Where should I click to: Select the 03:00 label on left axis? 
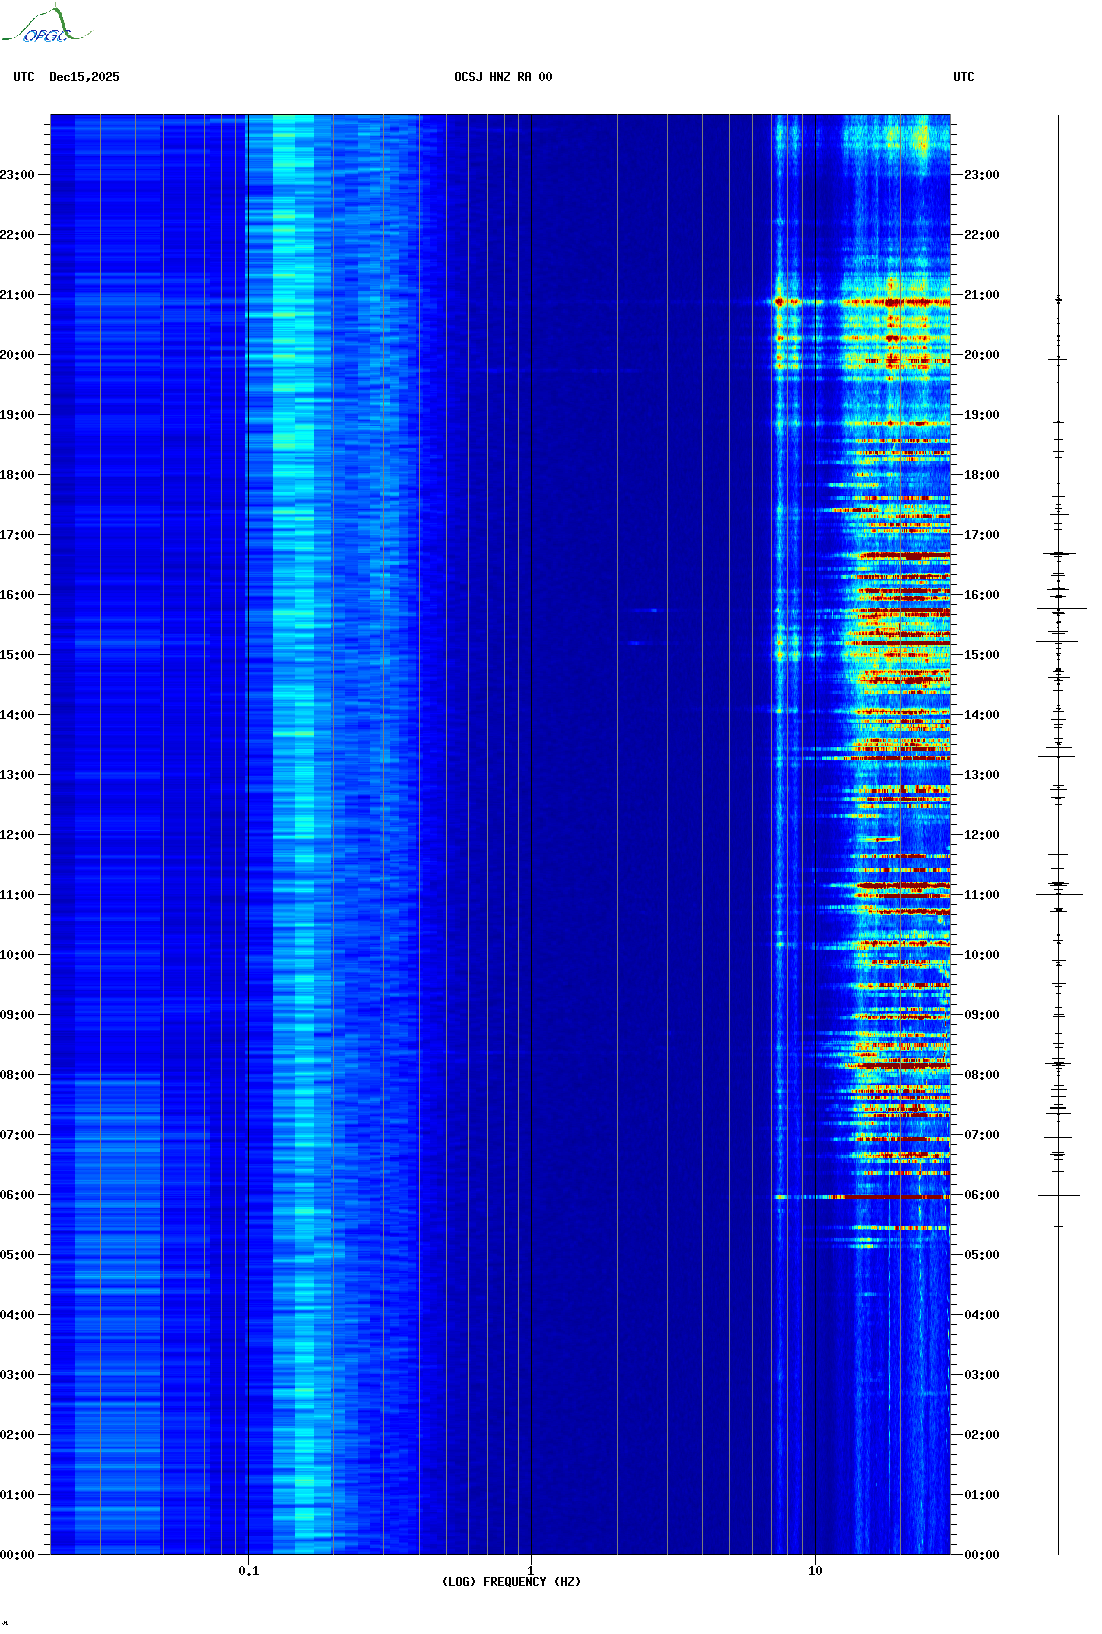18,1375
